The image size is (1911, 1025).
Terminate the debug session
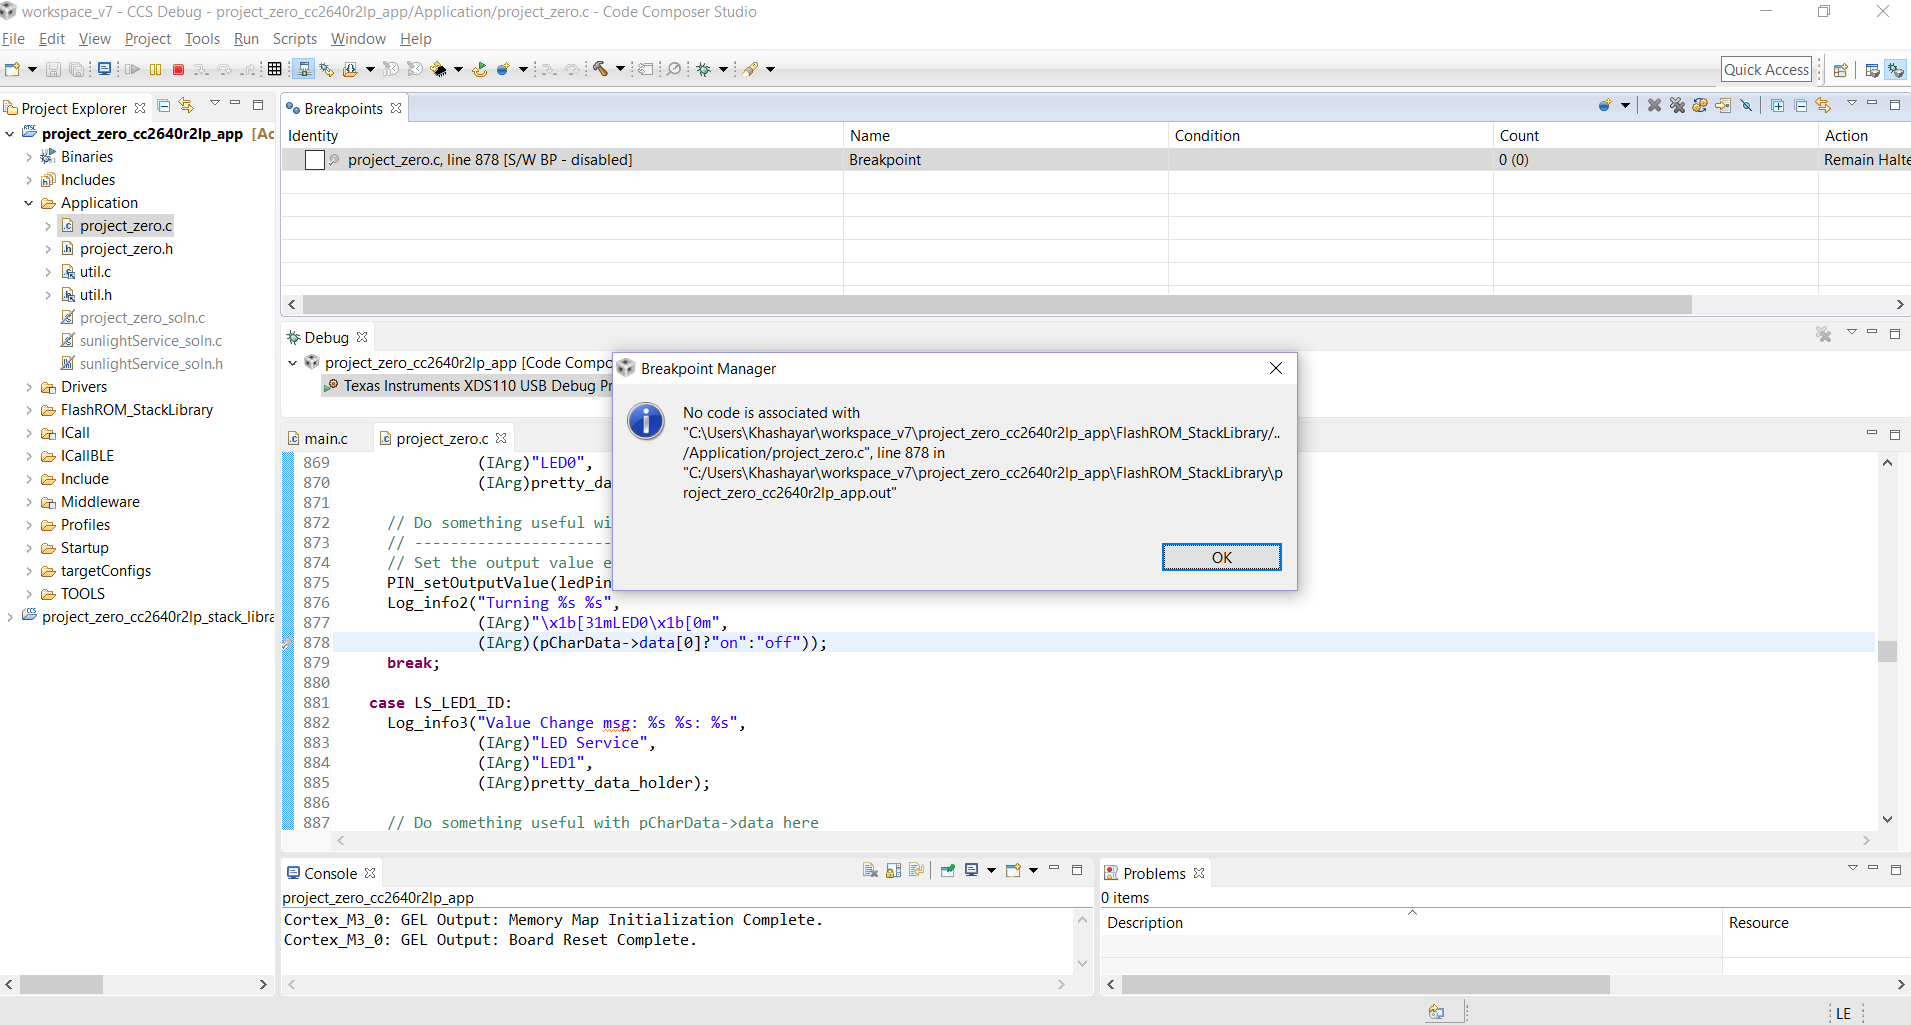pos(178,69)
